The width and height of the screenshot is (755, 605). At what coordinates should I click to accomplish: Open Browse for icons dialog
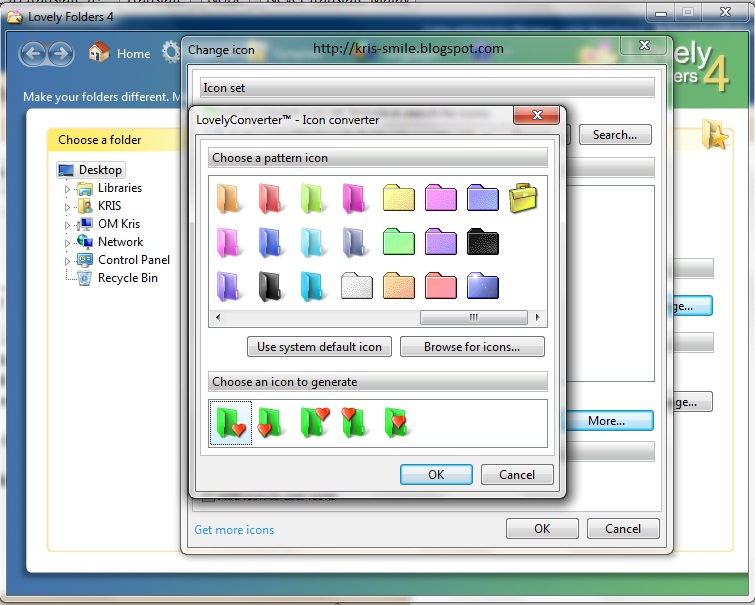click(472, 347)
